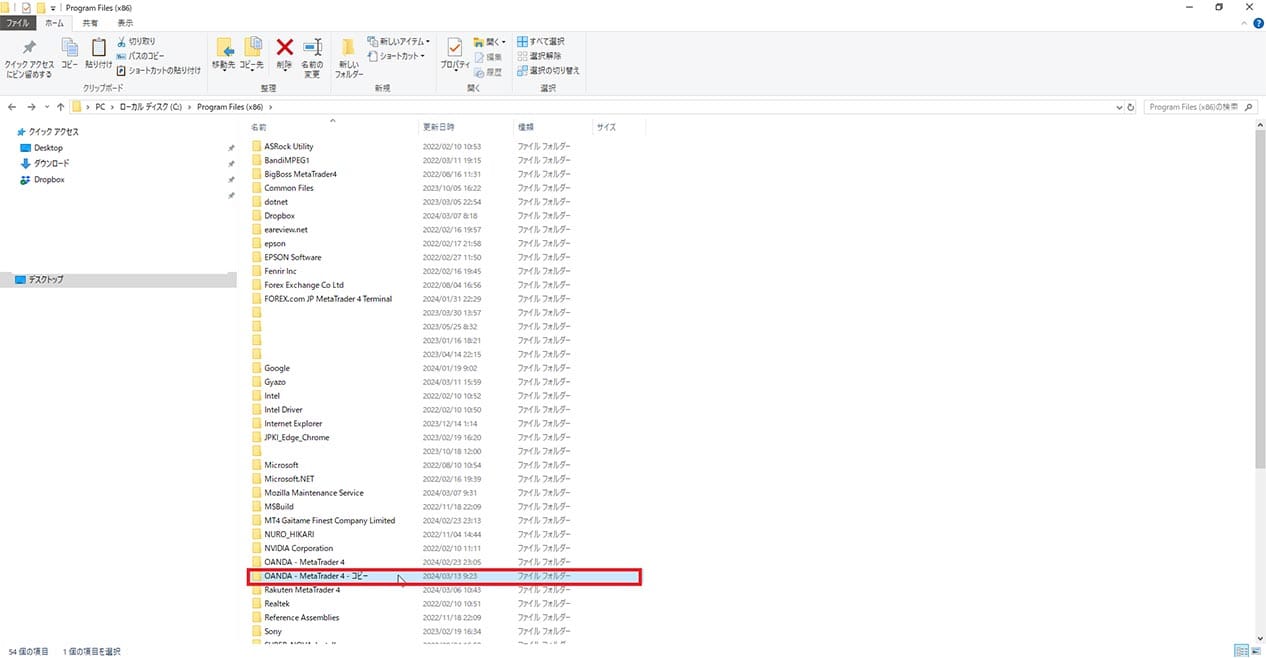Select Dropbox in navigation pane
Screen dimensions: 1266x658
tap(49, 180)
